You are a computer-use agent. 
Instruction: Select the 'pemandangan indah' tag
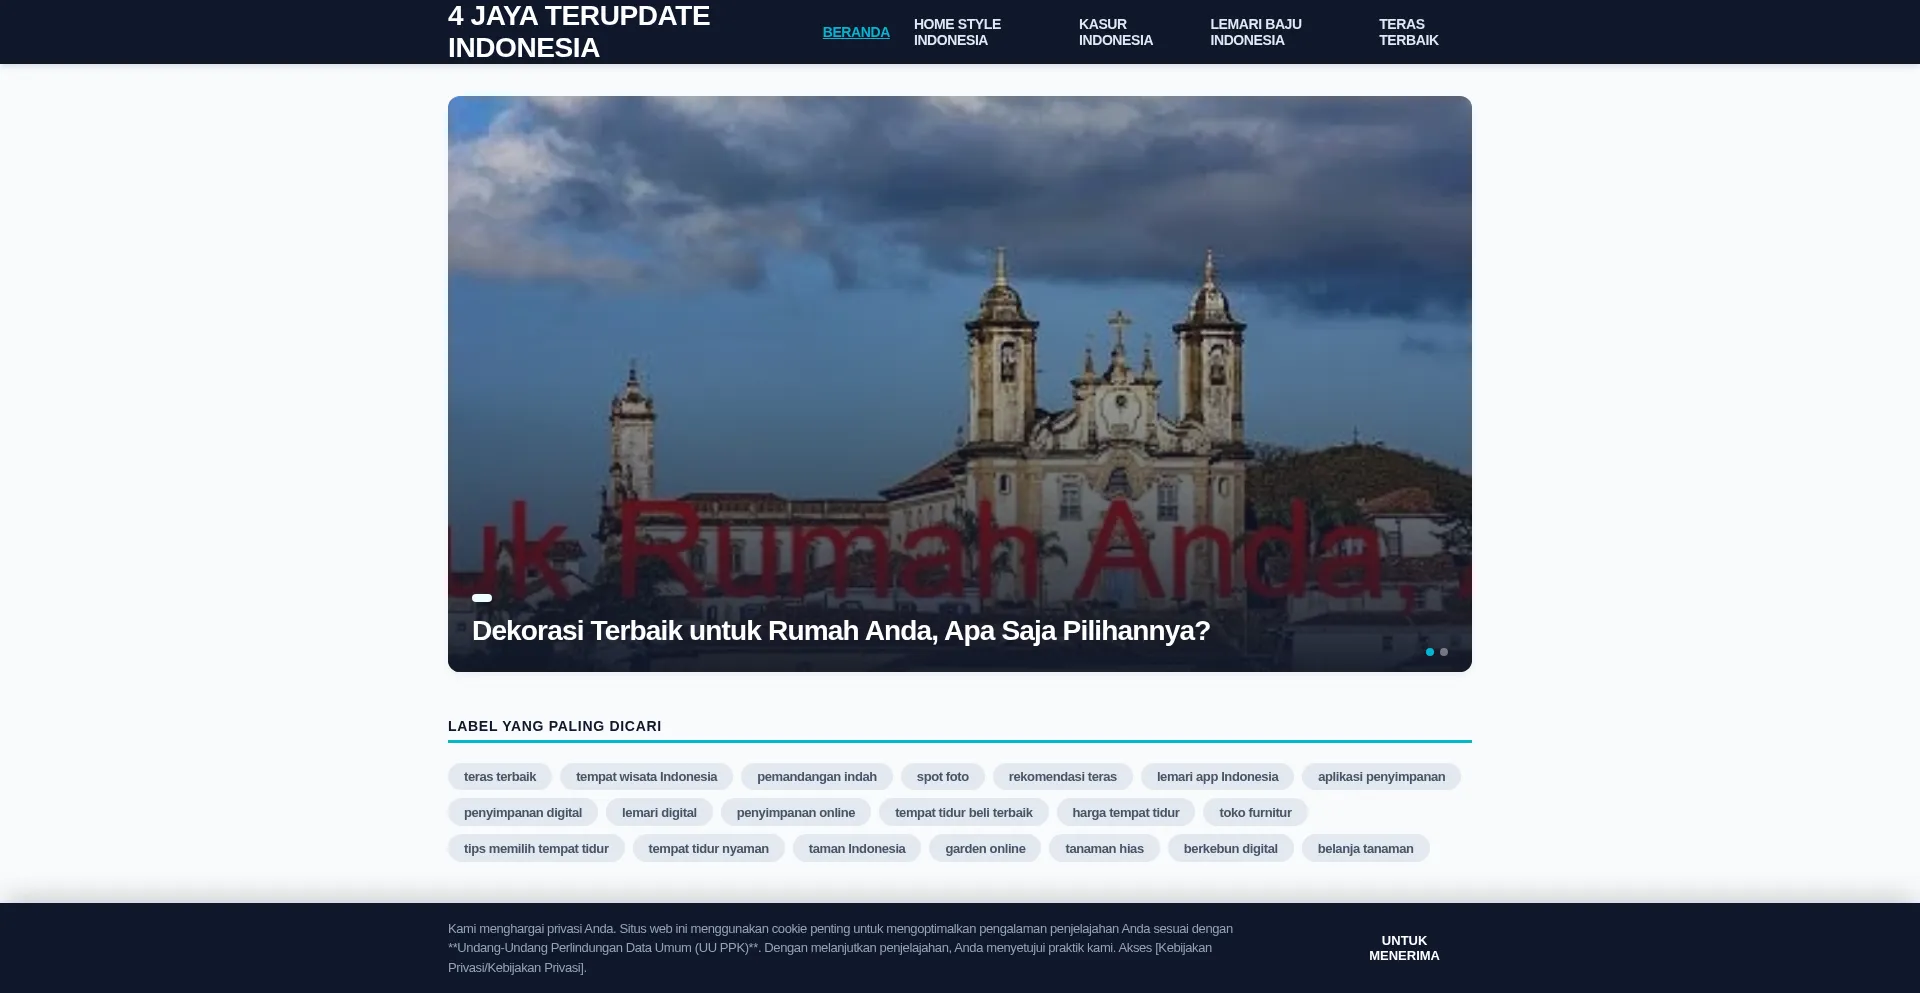(817, 777)
